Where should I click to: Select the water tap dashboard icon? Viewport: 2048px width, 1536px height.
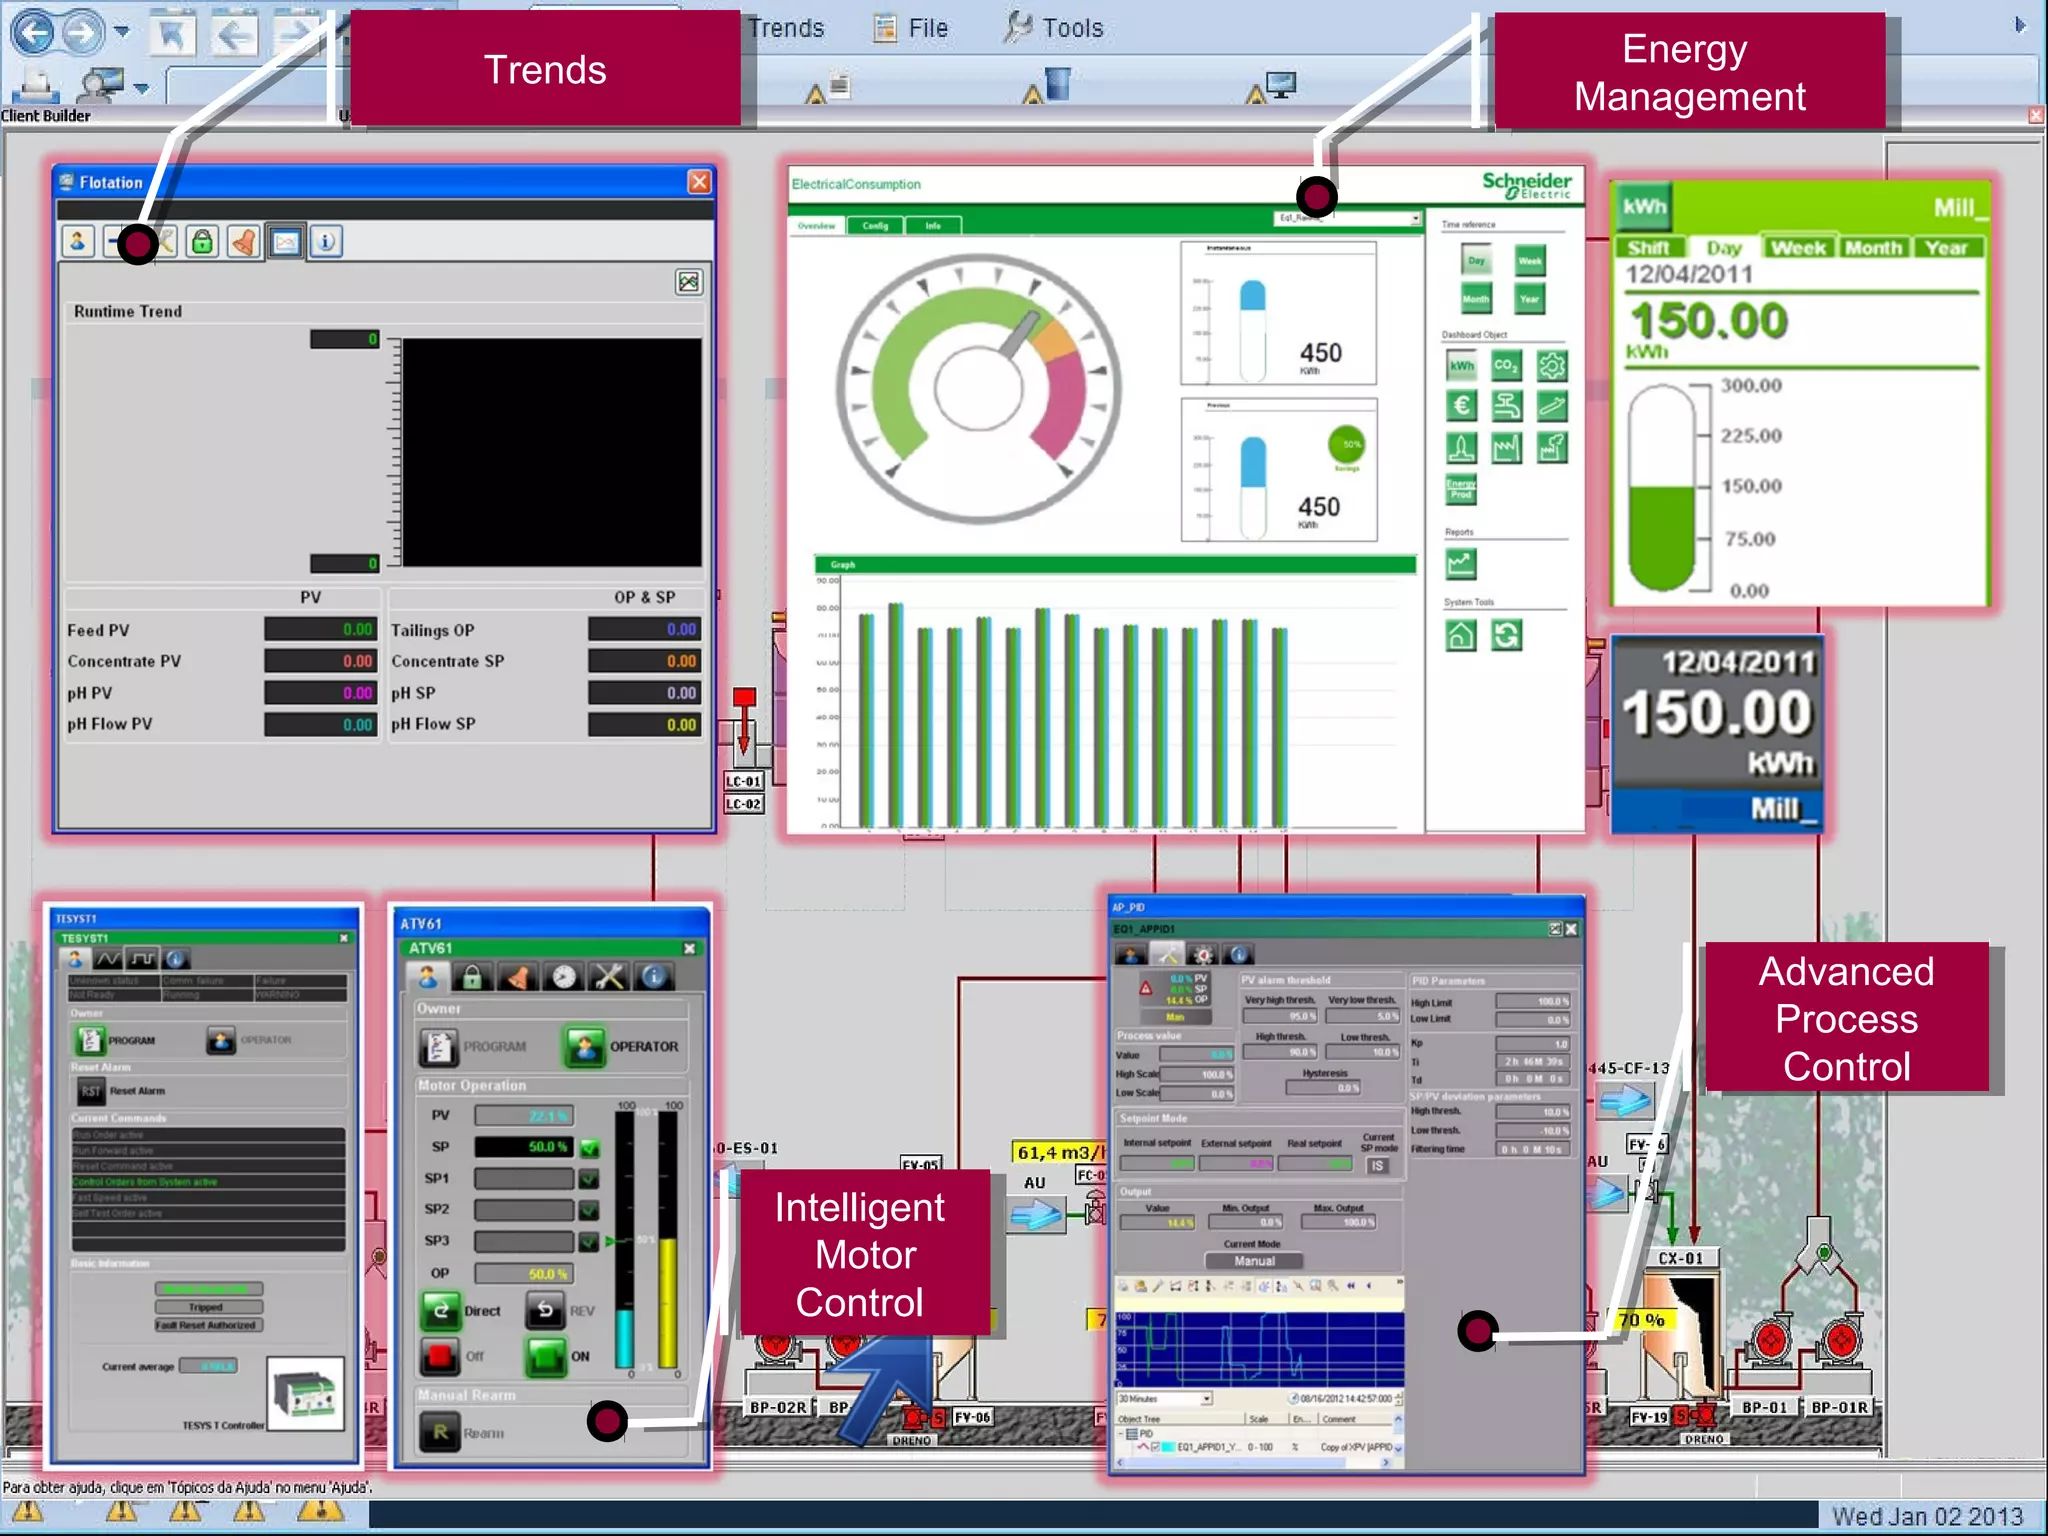click(1506, 406)
